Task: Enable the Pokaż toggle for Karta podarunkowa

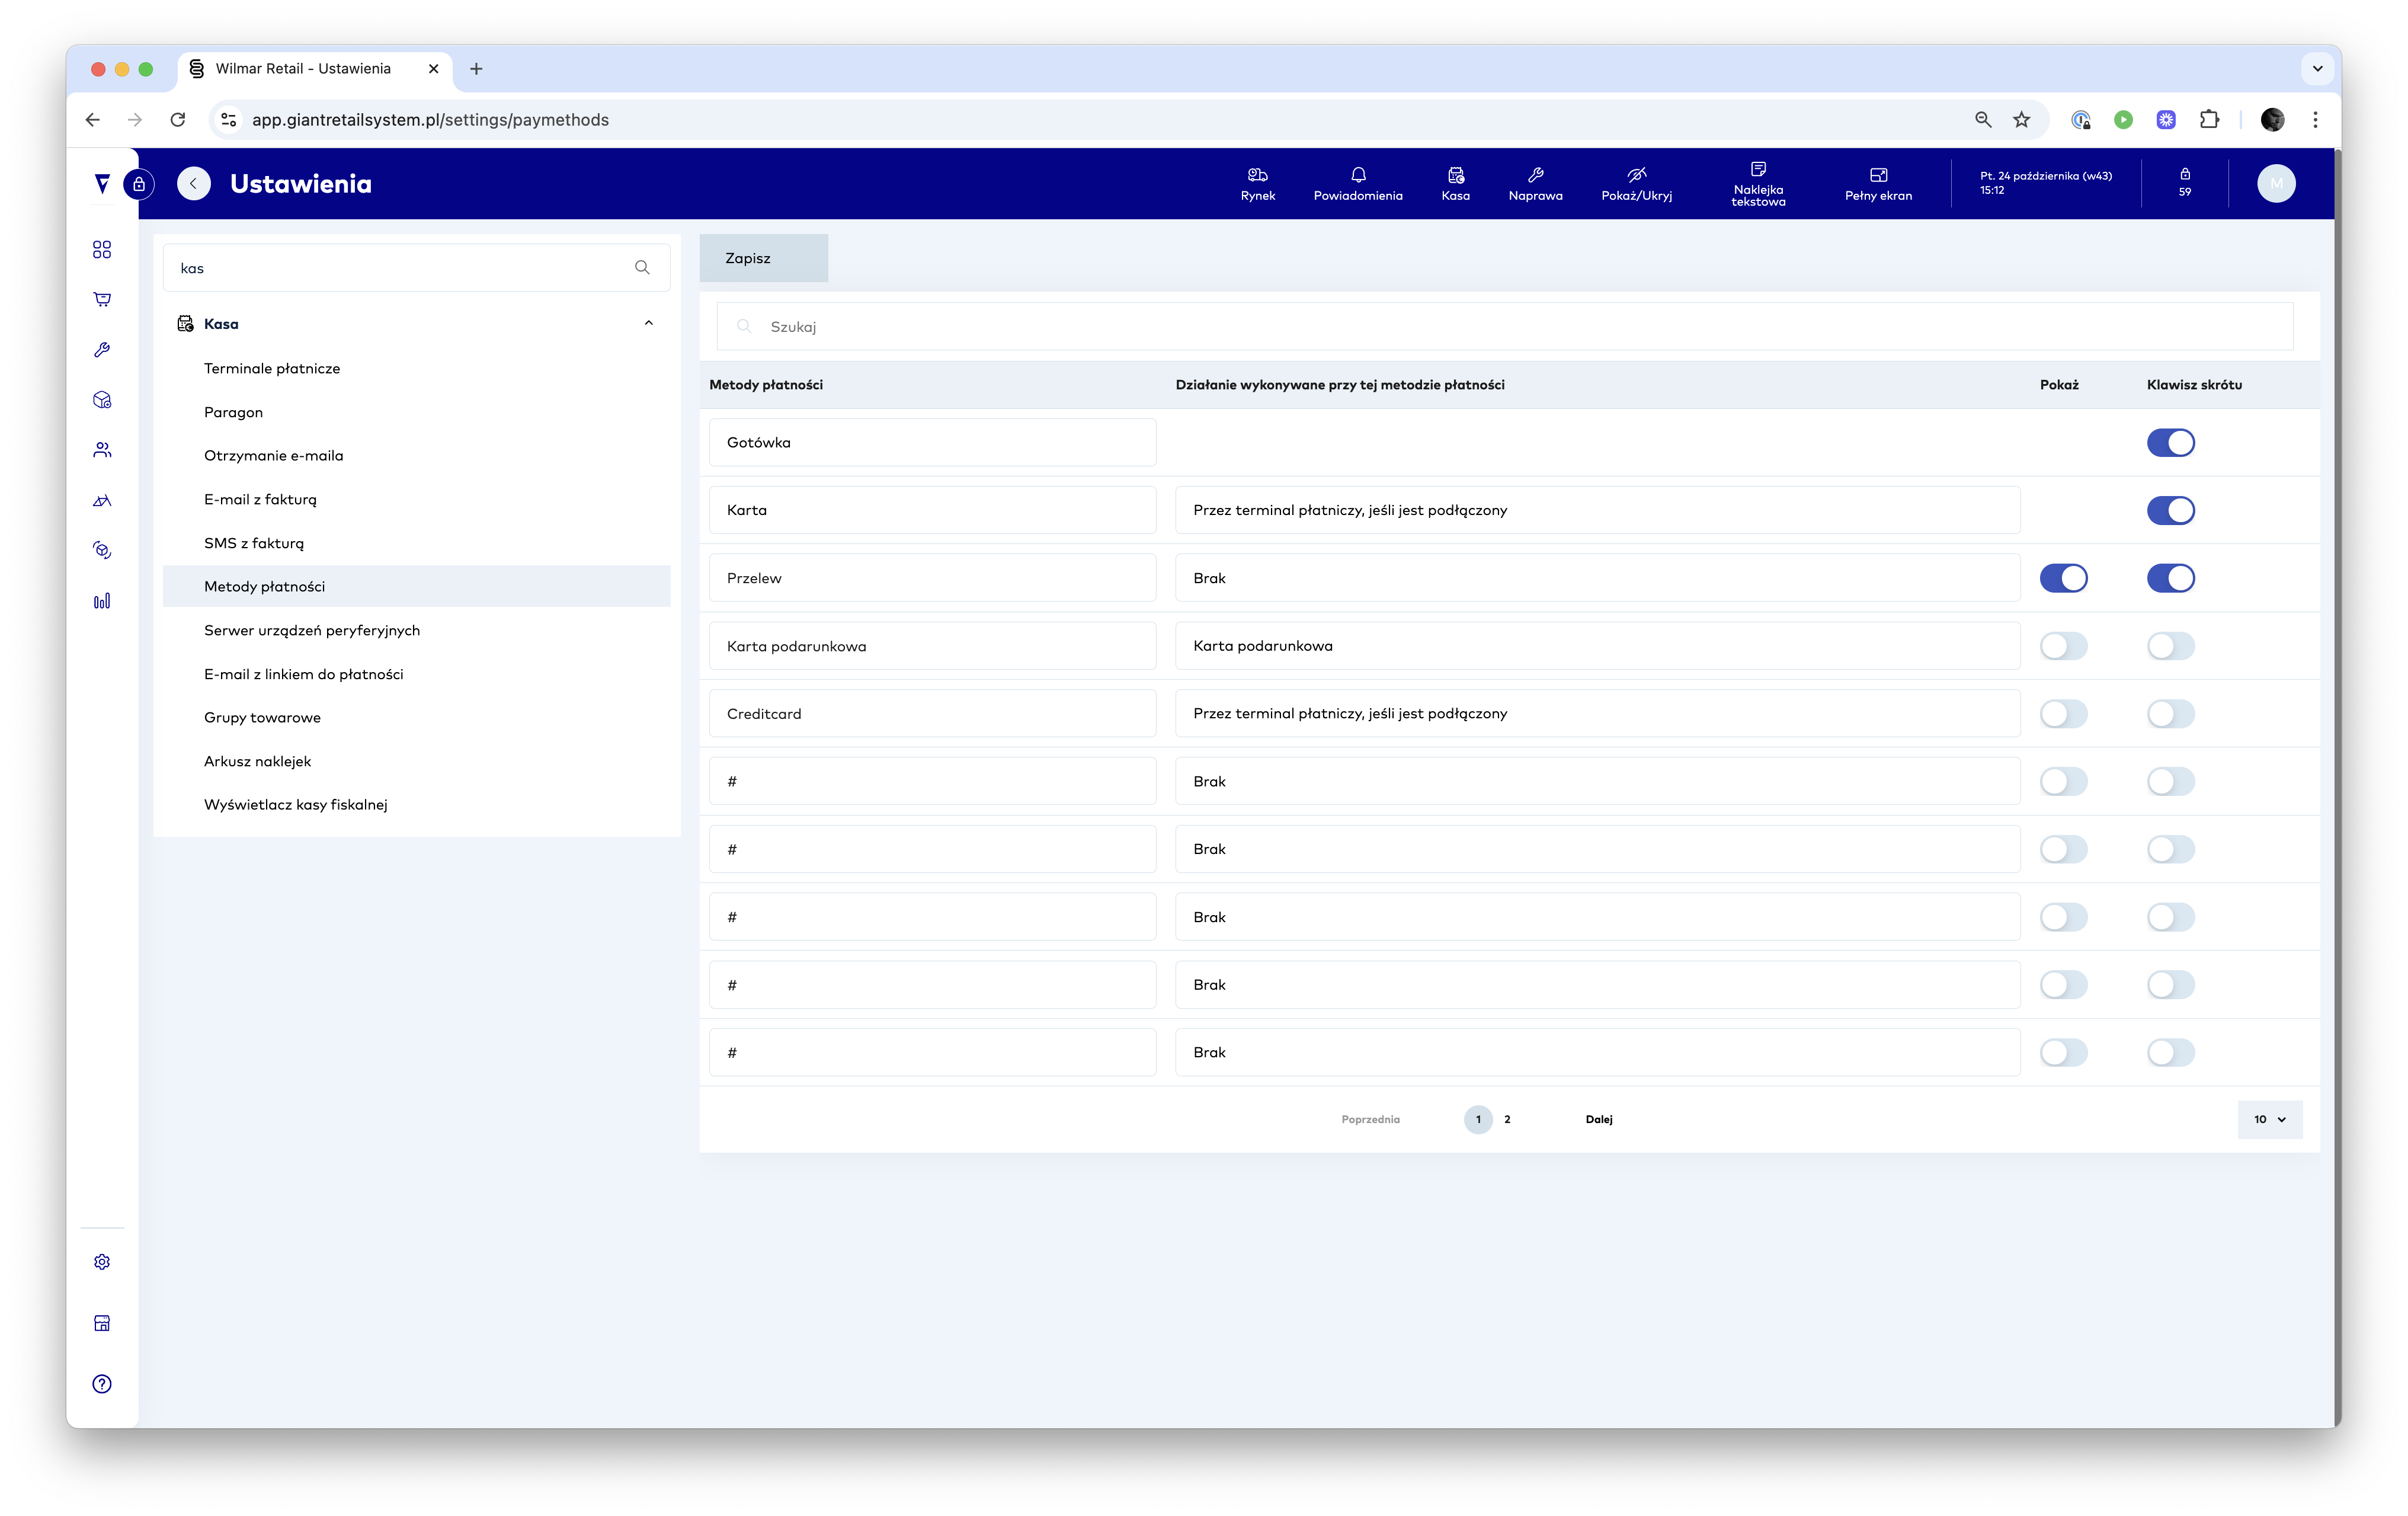Action: (2062, 646)
